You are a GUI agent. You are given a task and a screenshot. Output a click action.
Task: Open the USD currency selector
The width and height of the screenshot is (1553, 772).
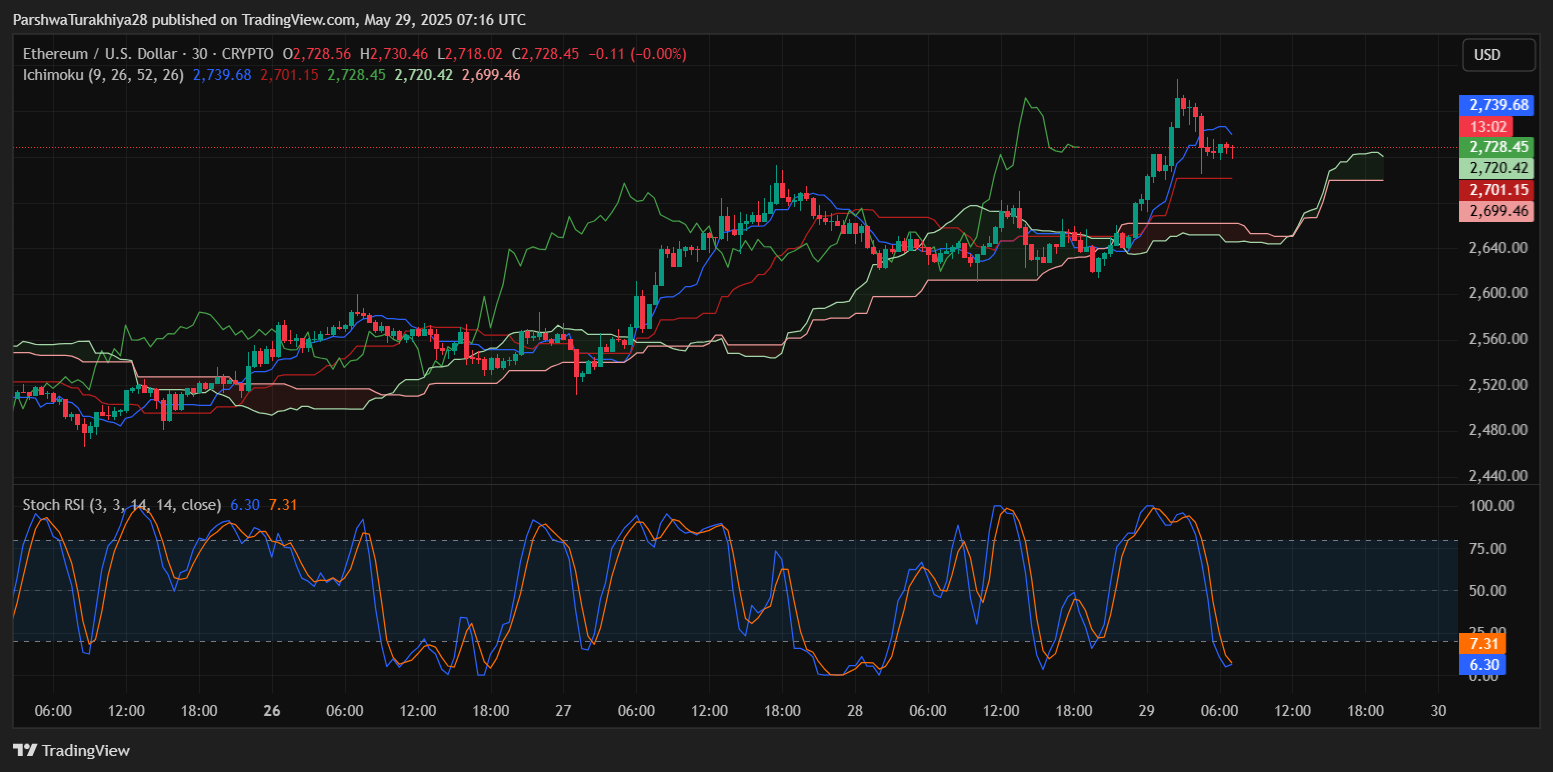1497,55
